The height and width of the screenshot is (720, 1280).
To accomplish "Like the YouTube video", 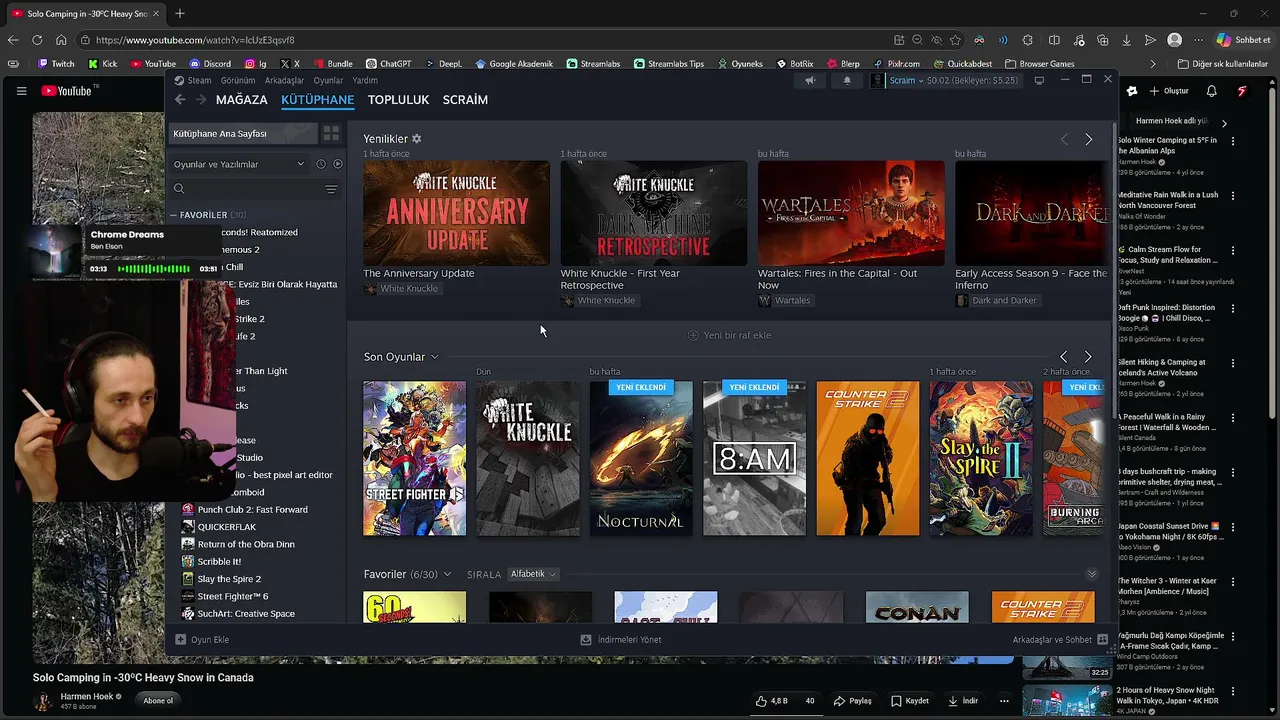I will click(x=772, y=701).
